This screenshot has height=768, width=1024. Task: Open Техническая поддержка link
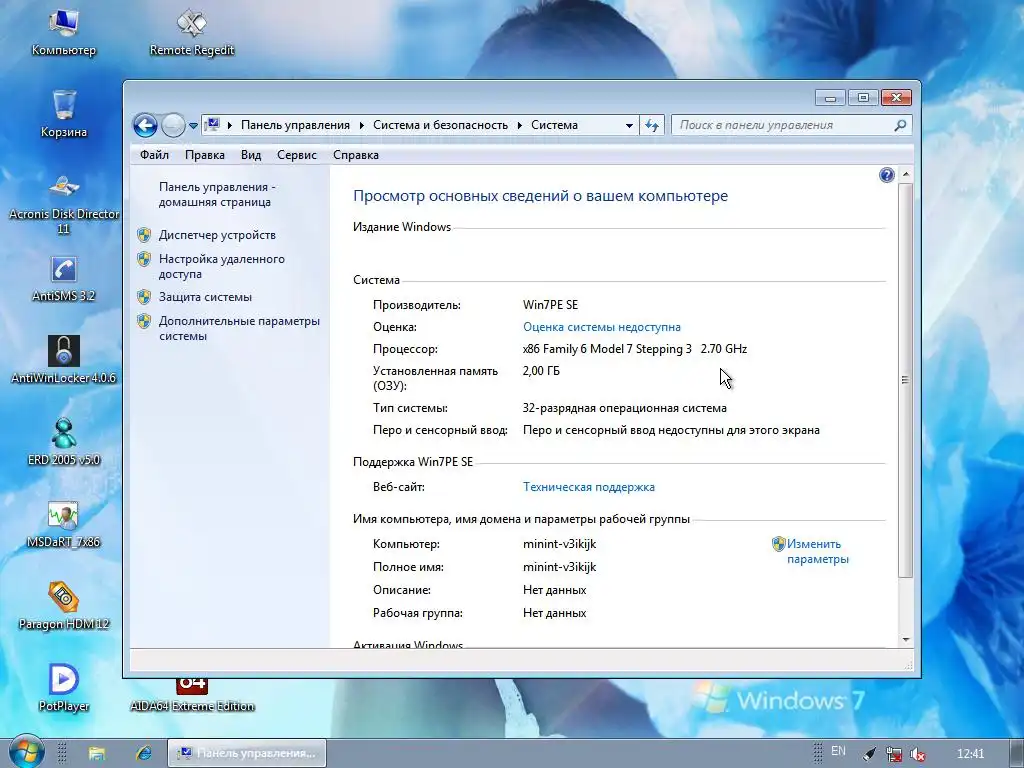(x=588, y=487)
